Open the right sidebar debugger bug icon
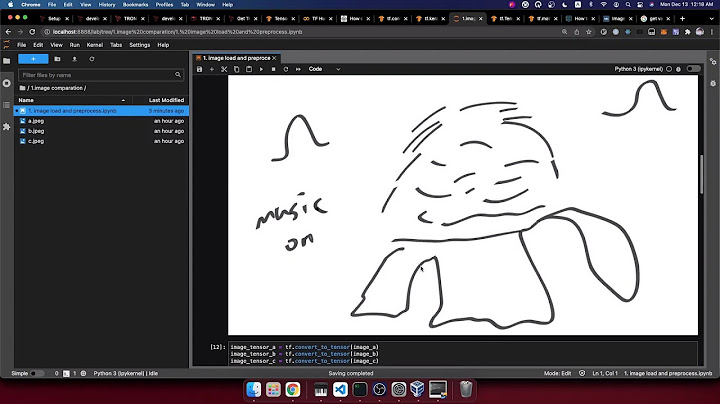The image size is (720, 404). pyautogui.click(x=713, y=84)
